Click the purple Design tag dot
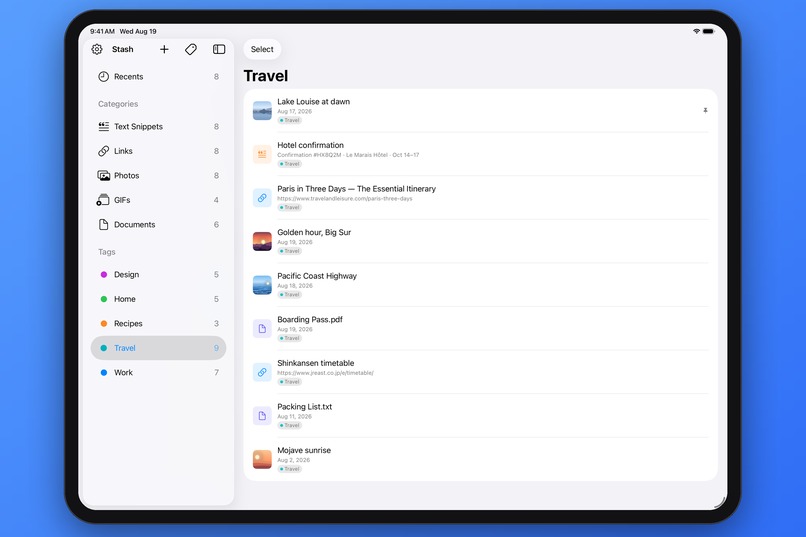This screenshot has height=537, width=806. [x=104, y=274]
